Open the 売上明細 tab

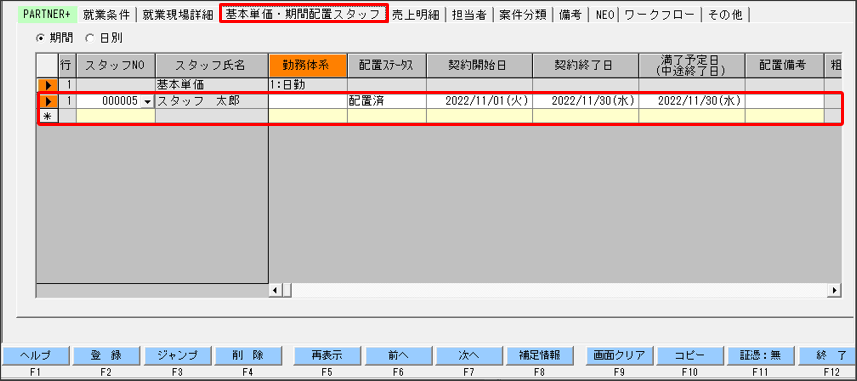tap(415, 15)
